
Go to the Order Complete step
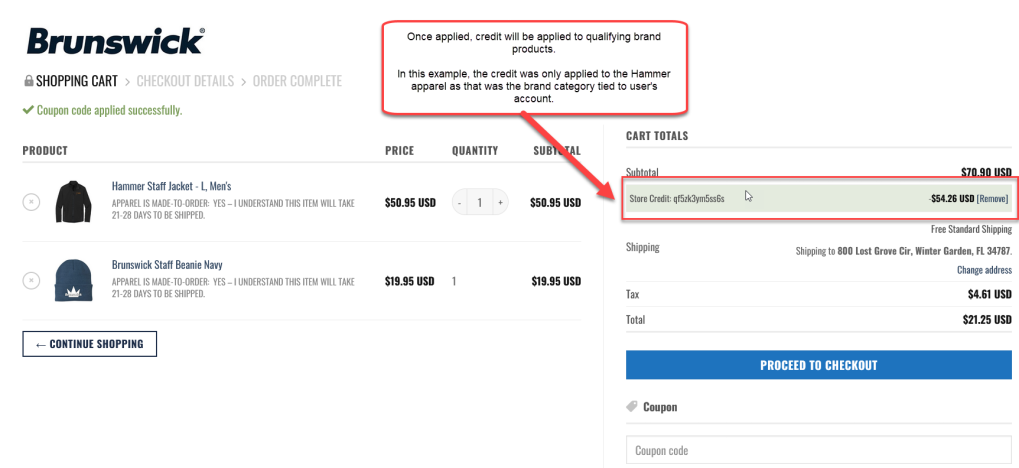[297, 81]
